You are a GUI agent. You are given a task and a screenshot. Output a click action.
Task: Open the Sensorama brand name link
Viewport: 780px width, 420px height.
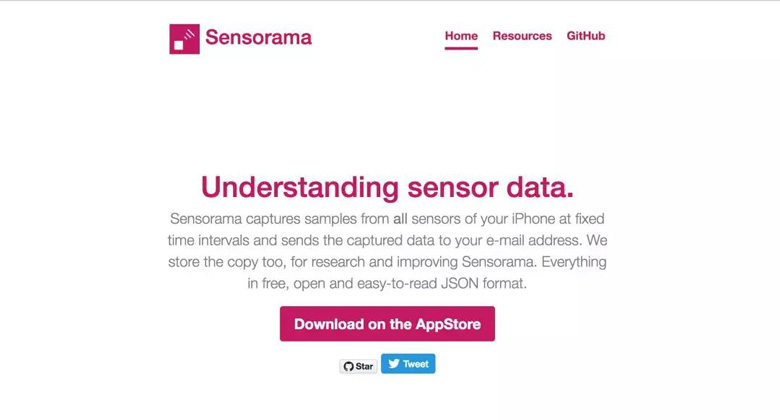(259, 37)
